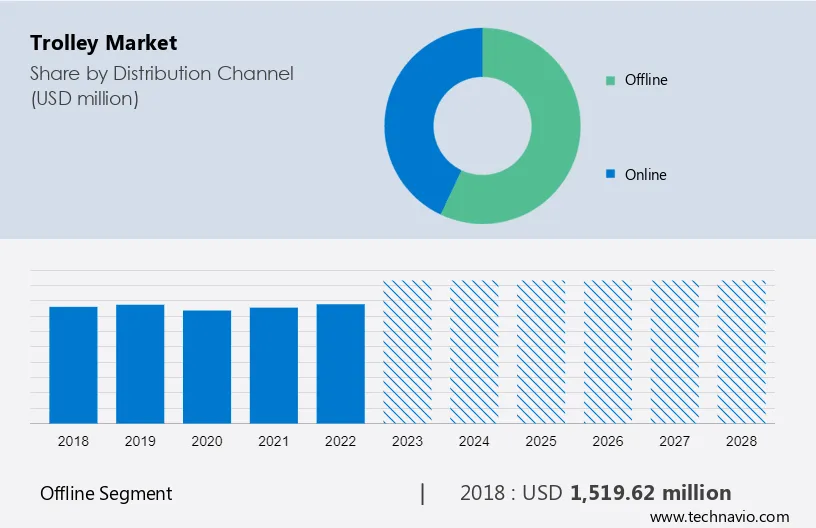Open the www.technavio.com link
This screenshot has height=528, width=816.
pos(719,517)
